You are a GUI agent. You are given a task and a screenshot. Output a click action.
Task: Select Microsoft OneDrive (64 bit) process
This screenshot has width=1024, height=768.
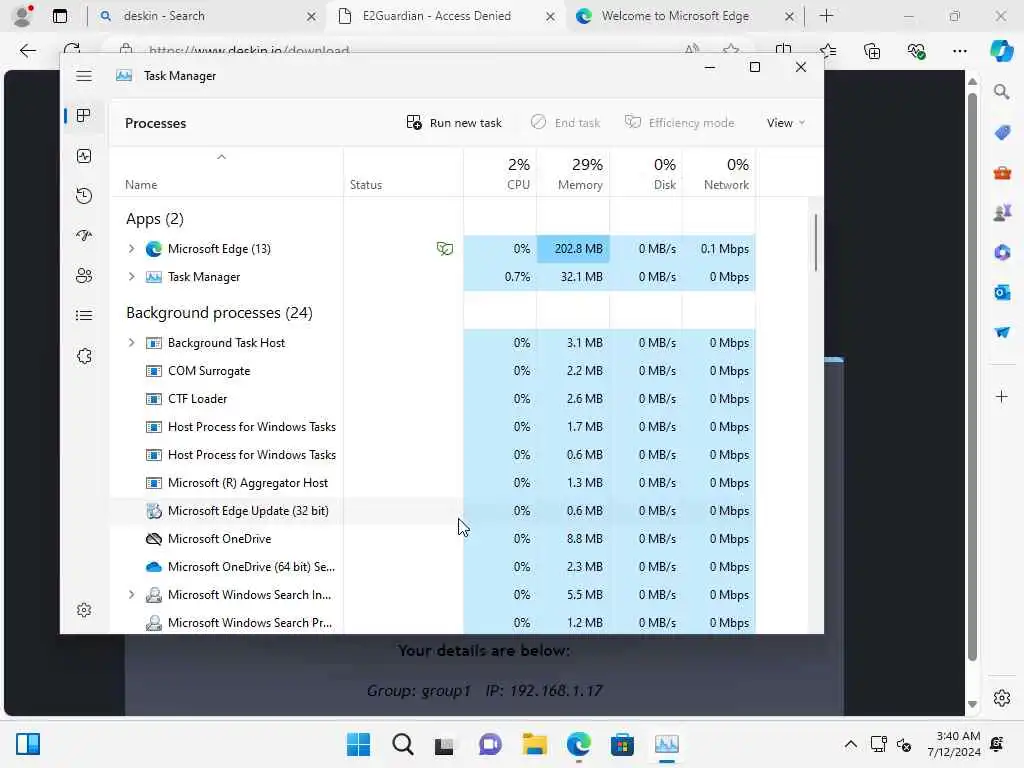(x=432, y=567)
